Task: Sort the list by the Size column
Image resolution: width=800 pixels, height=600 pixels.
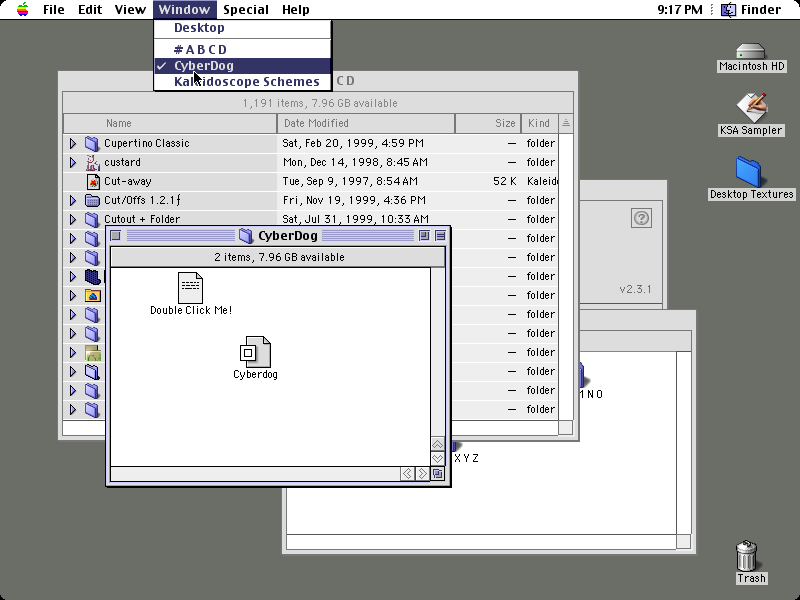Action: (488, 123)
